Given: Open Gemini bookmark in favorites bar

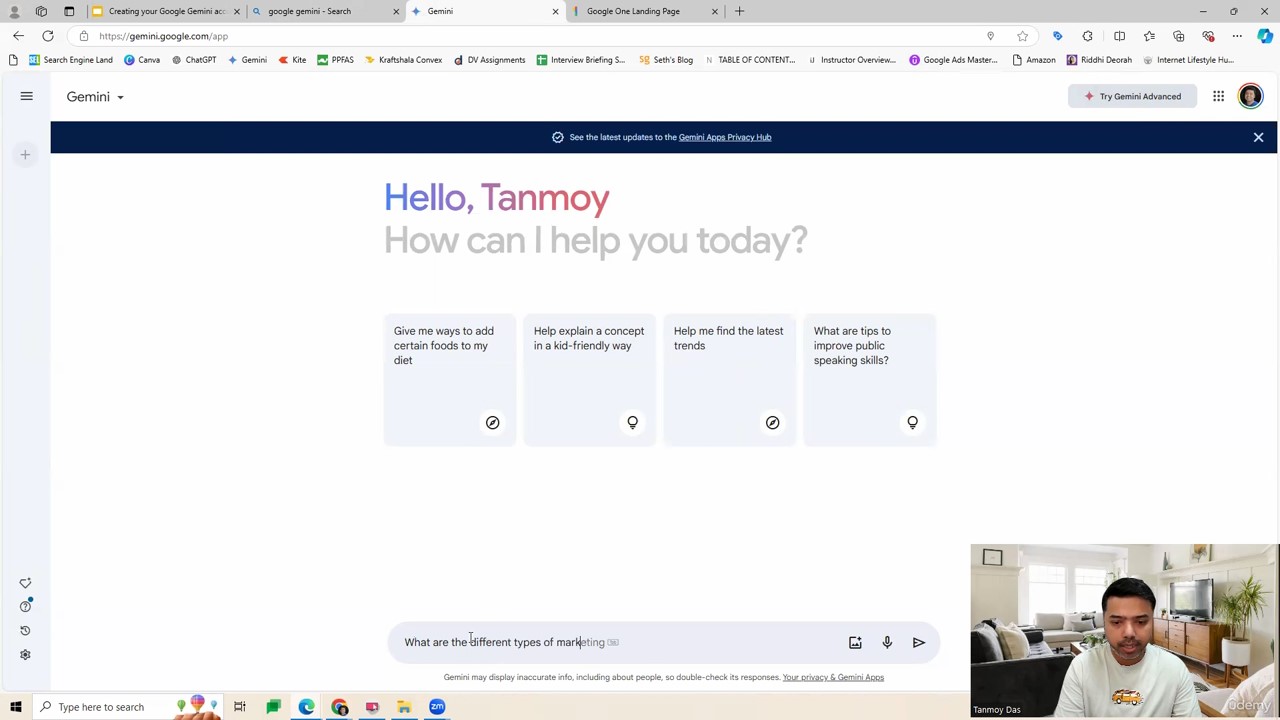Looking at the screenshot, I should 247,60.
